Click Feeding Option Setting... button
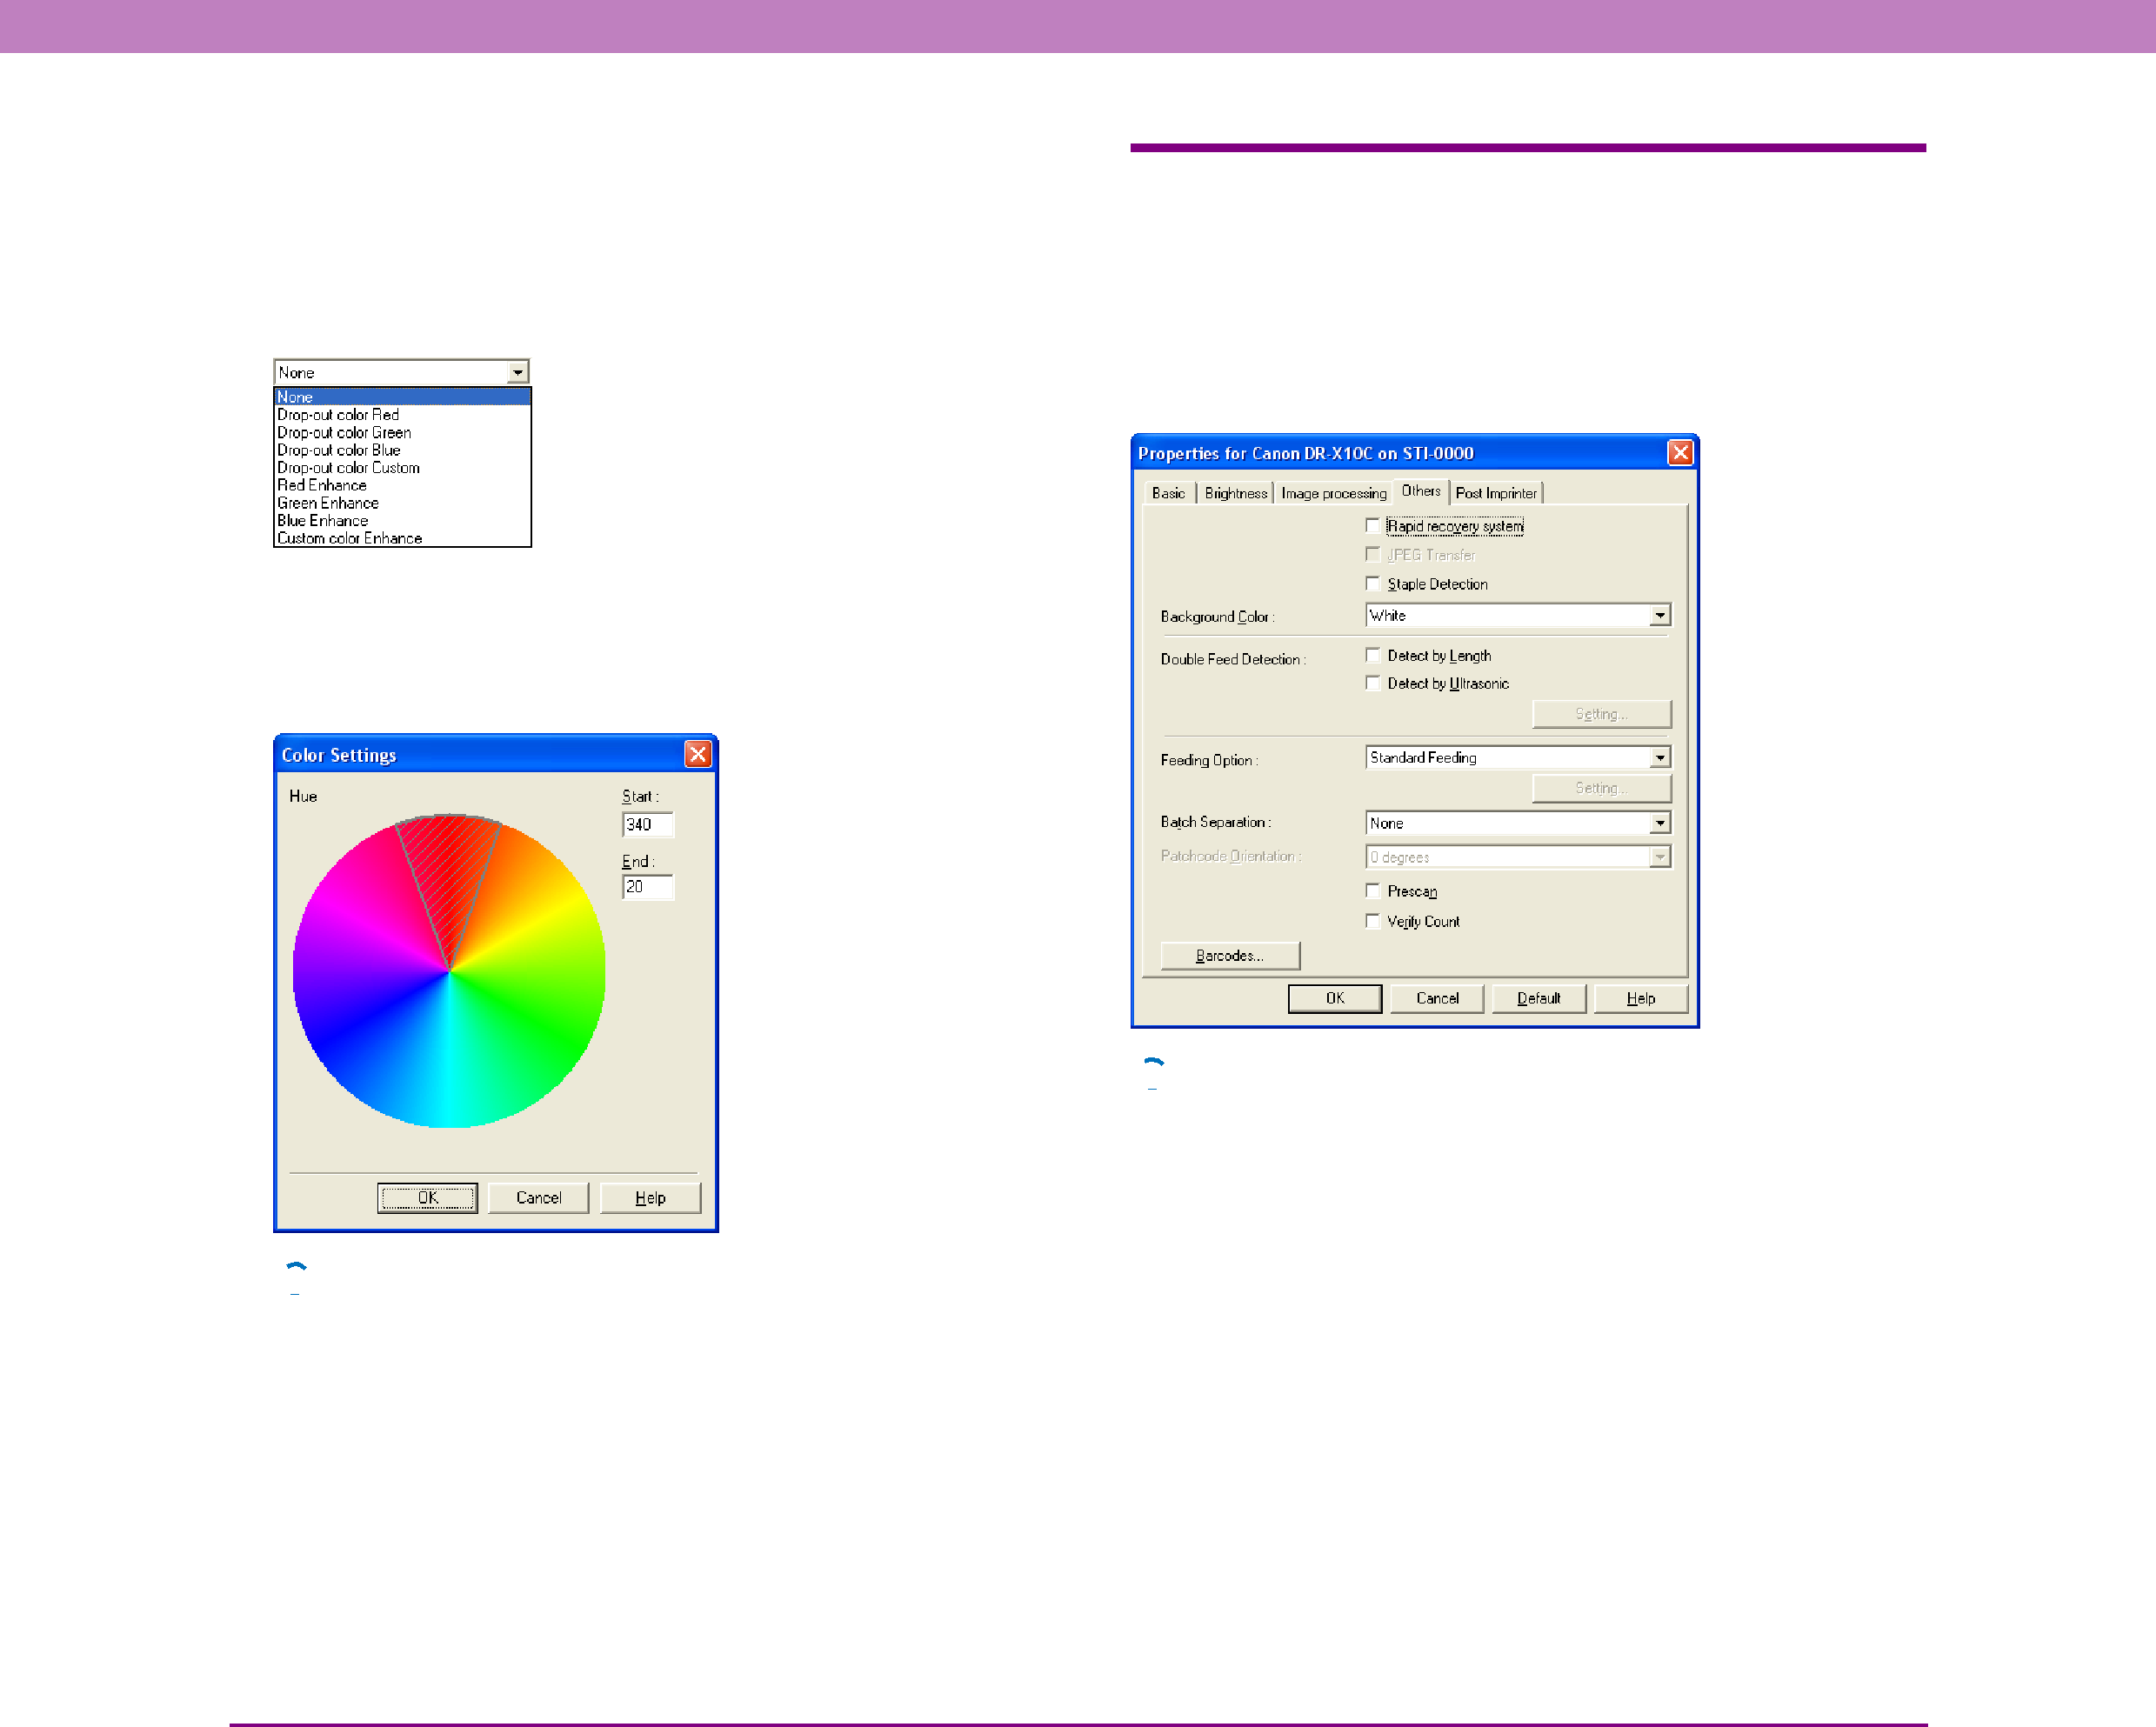Image resolution: width=2156 pixels, height=1727 pixels. click(1601, 787)
